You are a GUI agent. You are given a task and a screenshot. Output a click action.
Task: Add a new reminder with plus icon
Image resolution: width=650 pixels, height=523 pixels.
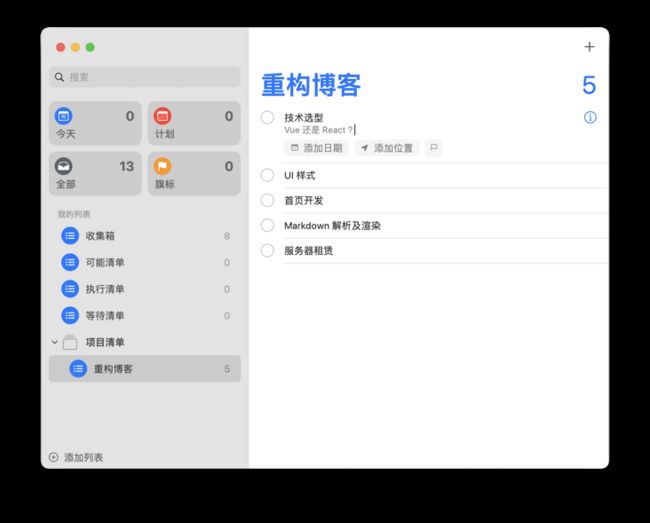click(589, 46)
